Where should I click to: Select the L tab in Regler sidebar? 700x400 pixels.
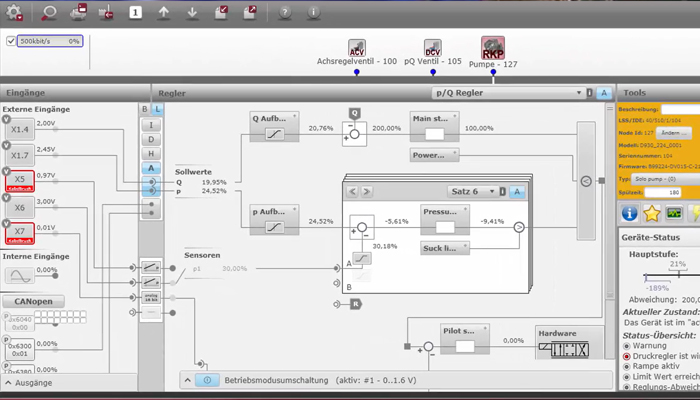(x=158, y=109)
